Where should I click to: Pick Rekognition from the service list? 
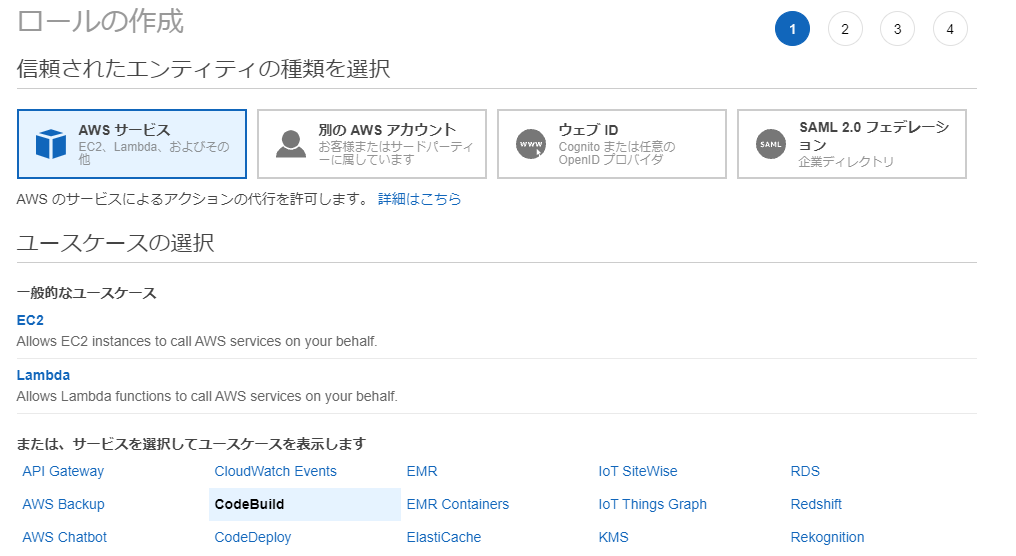click(827, 537)
